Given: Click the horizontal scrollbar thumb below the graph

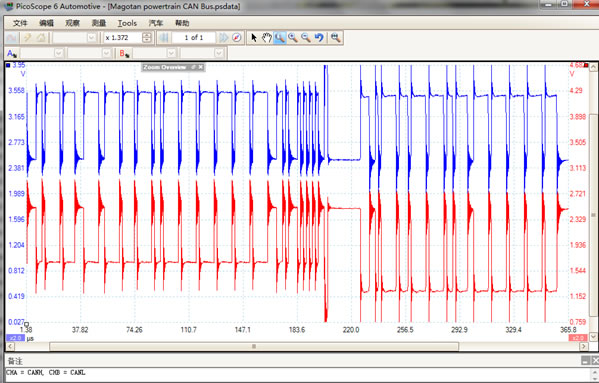Looking at the screenshot, I should point(254,346).
